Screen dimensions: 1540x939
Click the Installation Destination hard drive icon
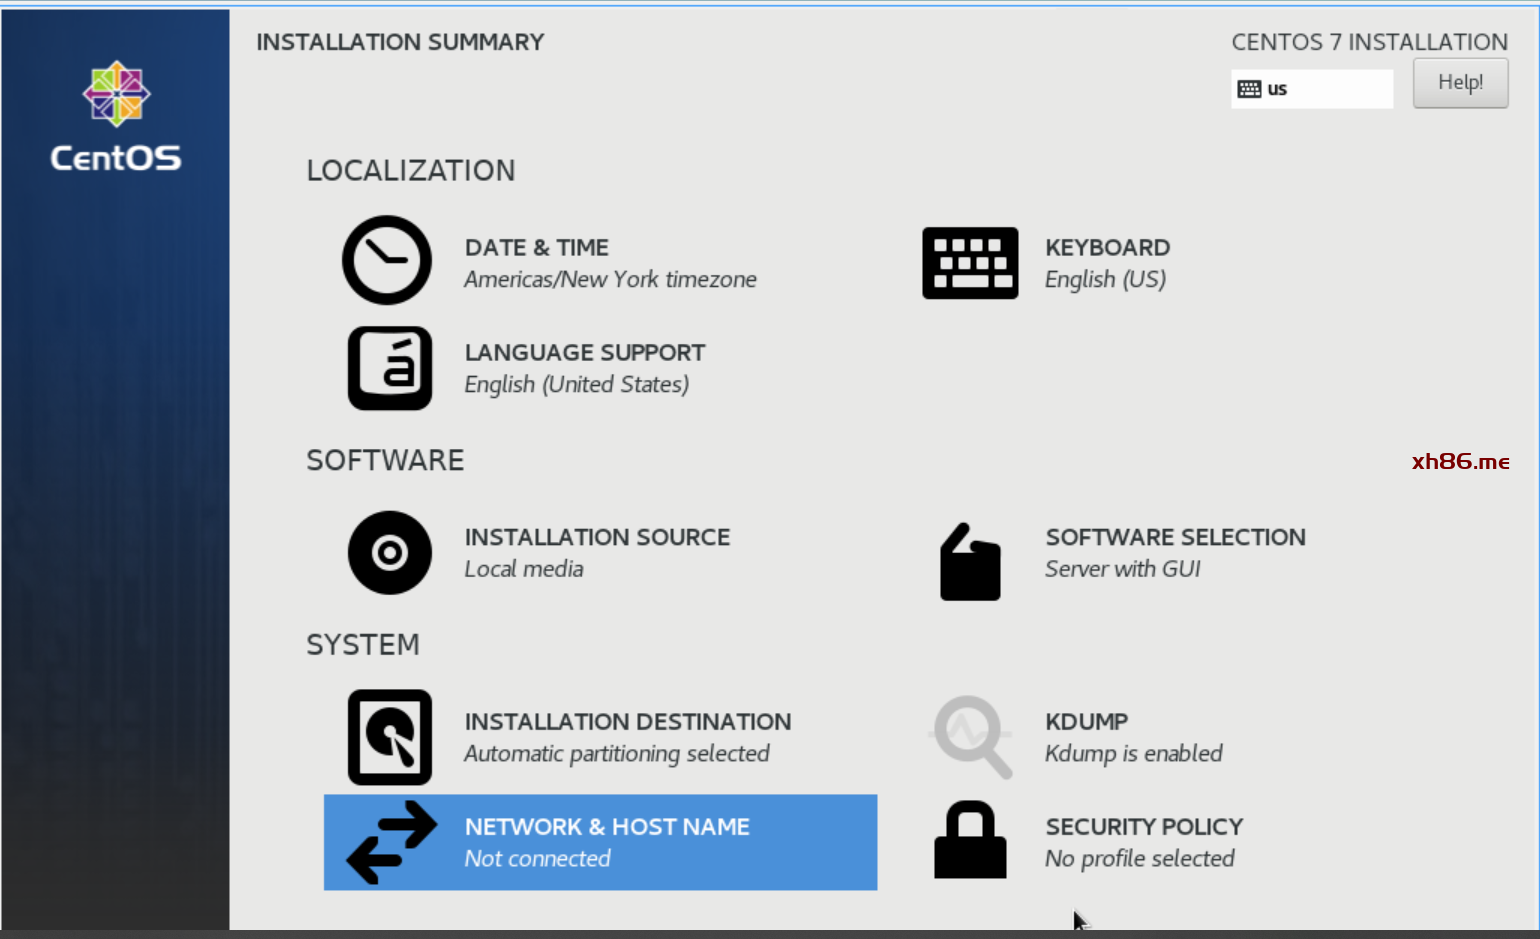click(389, 737)
